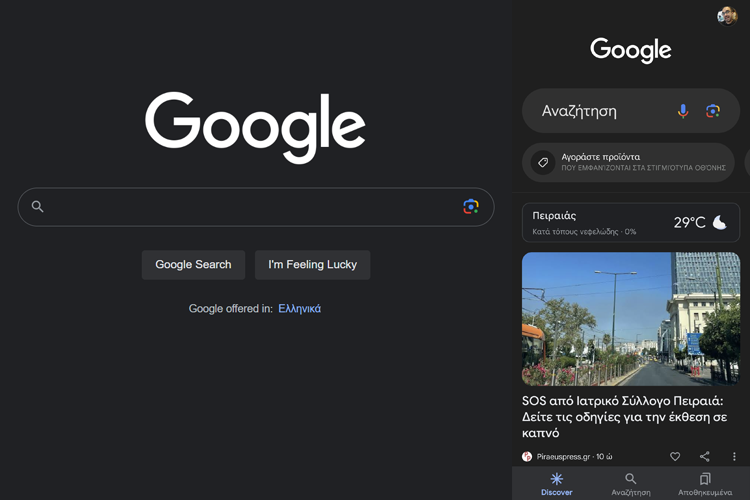Switch to the Αποθηκευμένα saved tab
Image resolution: width=750 pixels, height=500 pixels.
[x=705, y=484]
